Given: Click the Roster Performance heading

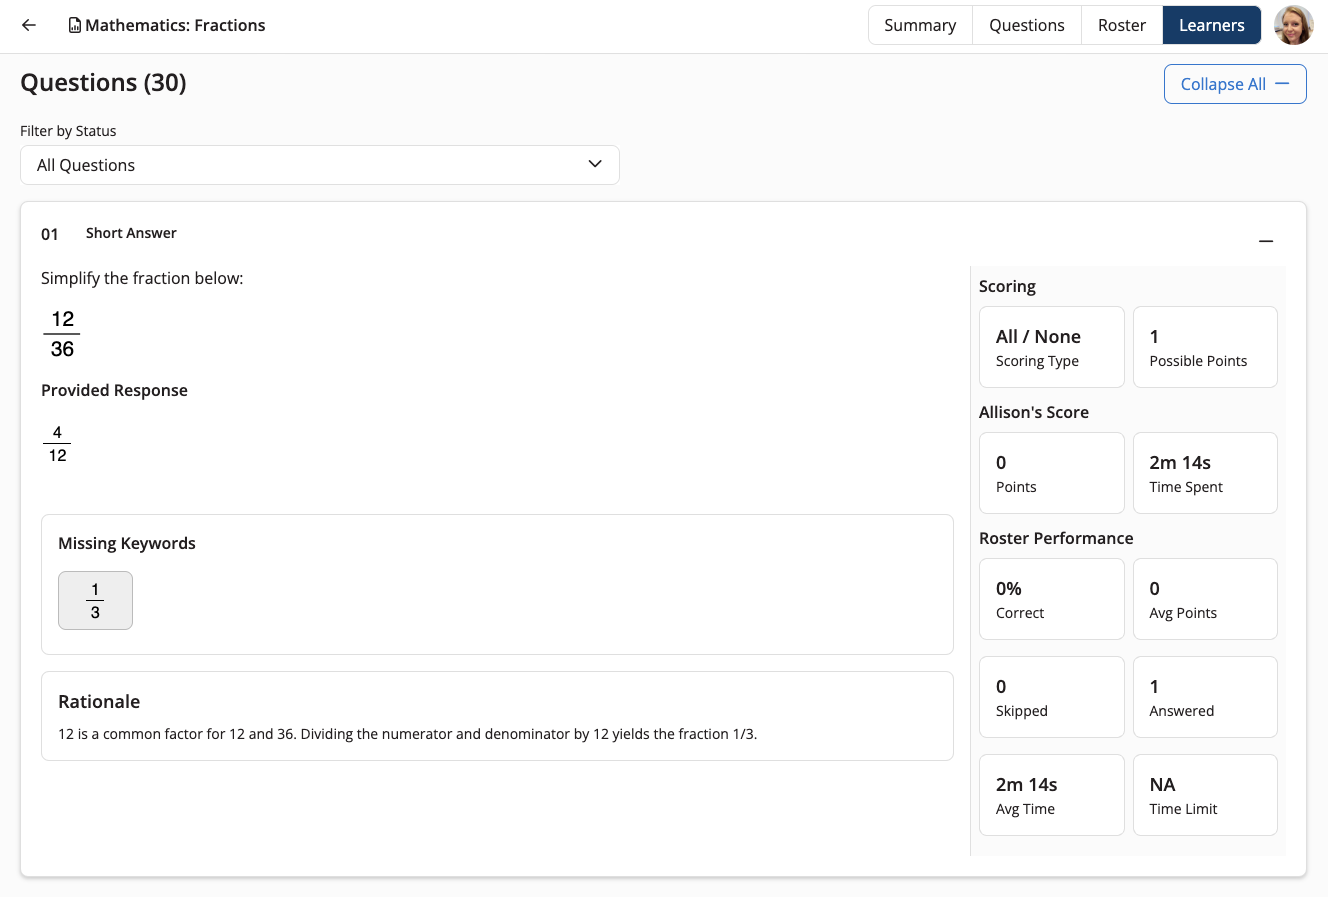Looking at the screenshot, I should click(x=1056, y=538).
